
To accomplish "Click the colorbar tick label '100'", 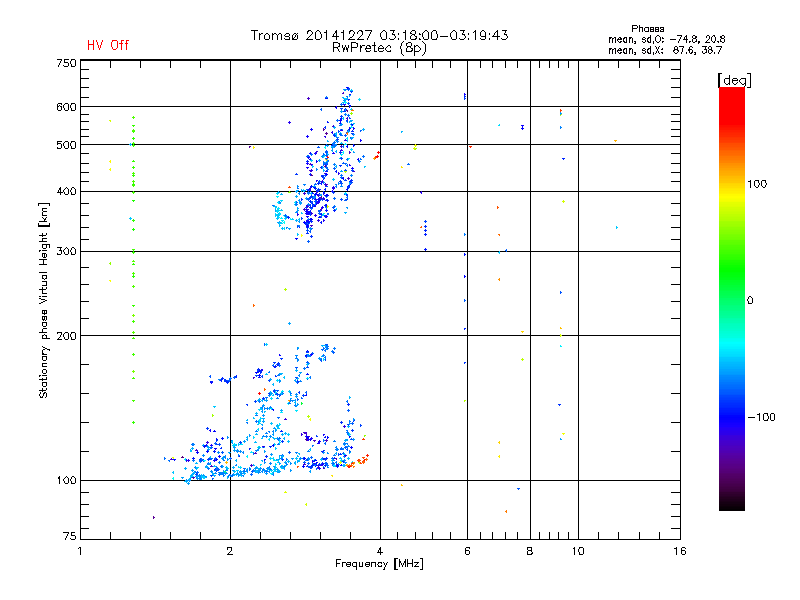I will point(757,184).
